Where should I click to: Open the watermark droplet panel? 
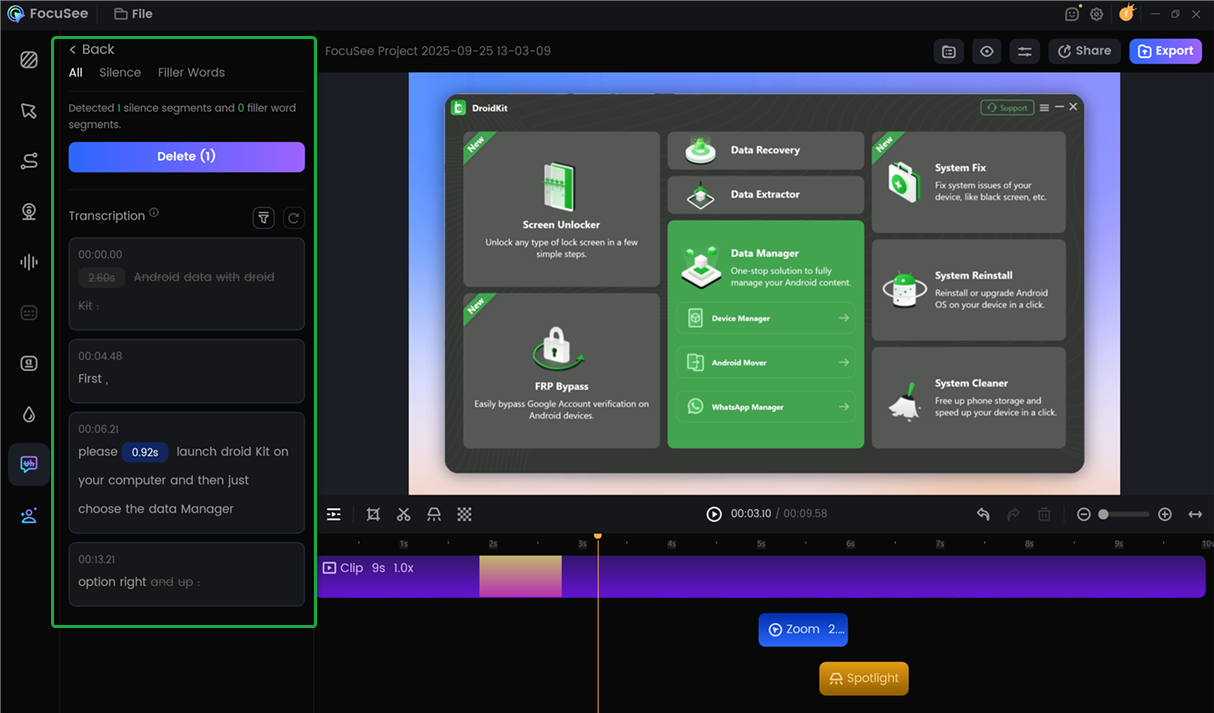tap(29, 414)
